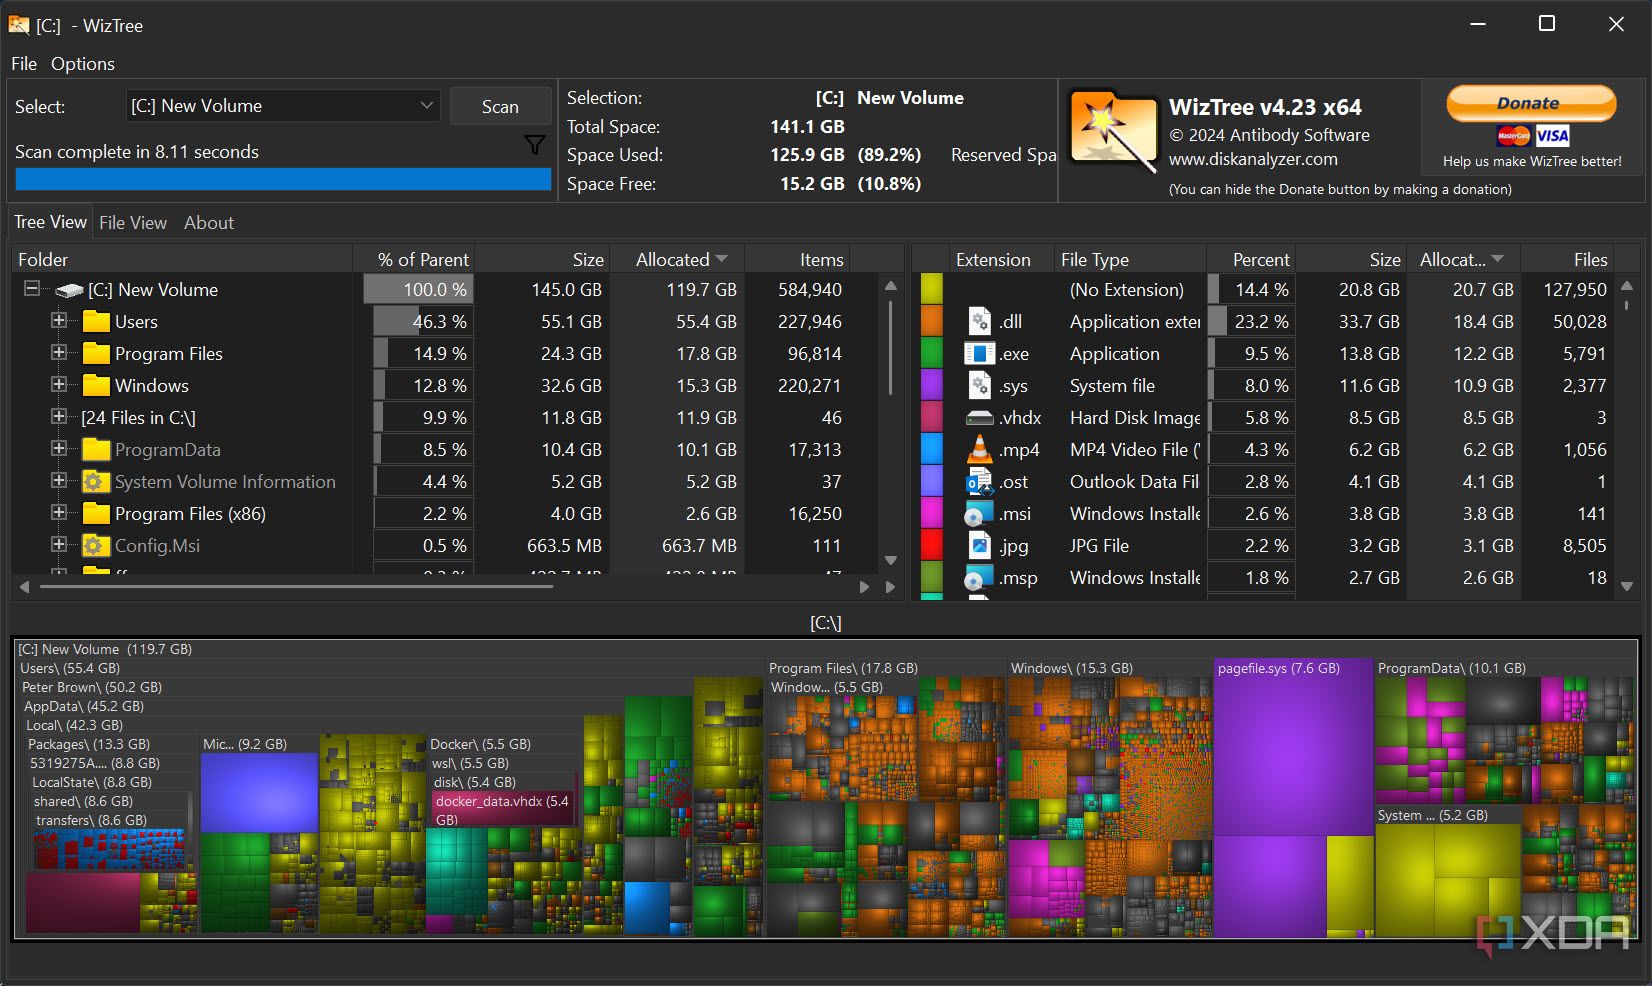The image size is (1652, 986).
Task: Click the .msi installer disc icon
Action: [980, 513]
